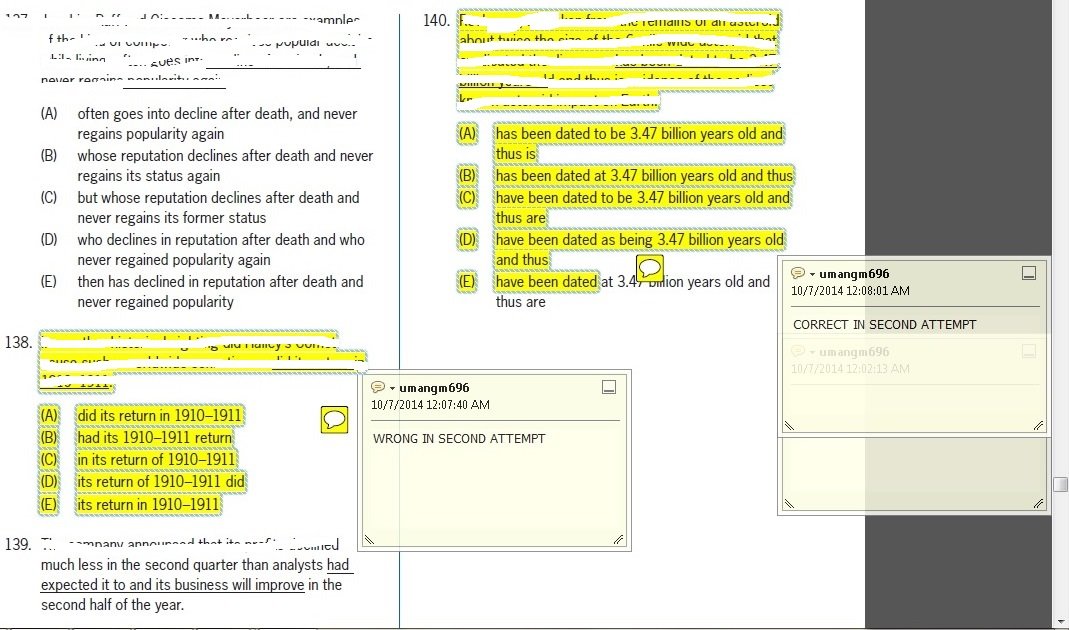
Task: Click the comment bubble icon in the 'CORRECT IN SECOND ATTEMPT' note header
Action: coord(797,274)
